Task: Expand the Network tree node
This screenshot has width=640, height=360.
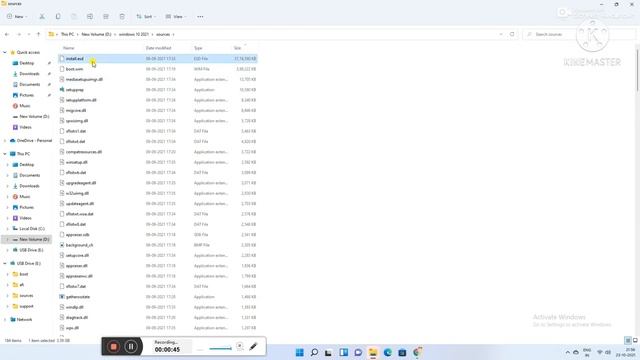Action: tap(5, 320)
